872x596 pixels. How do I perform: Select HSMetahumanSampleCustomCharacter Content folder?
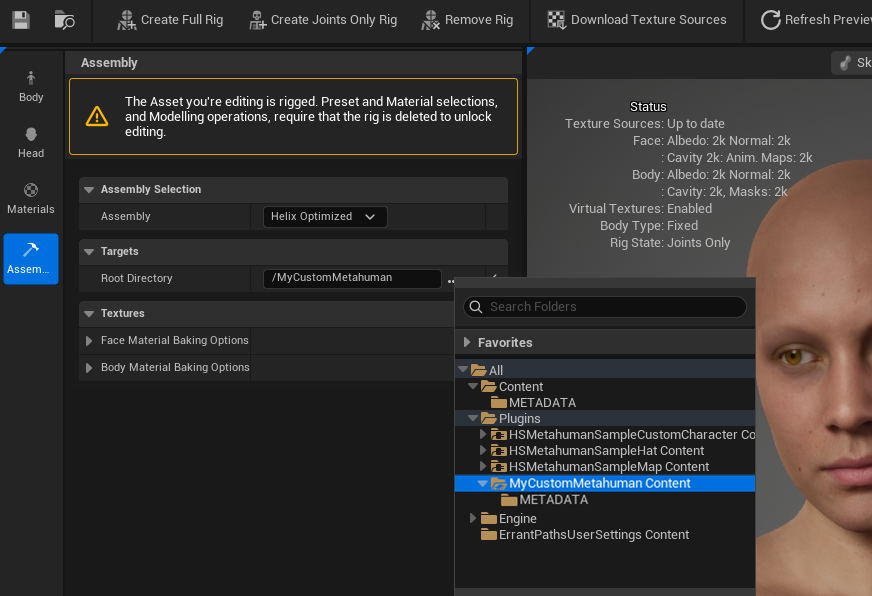pyautogui.click(x=623, y=435)
